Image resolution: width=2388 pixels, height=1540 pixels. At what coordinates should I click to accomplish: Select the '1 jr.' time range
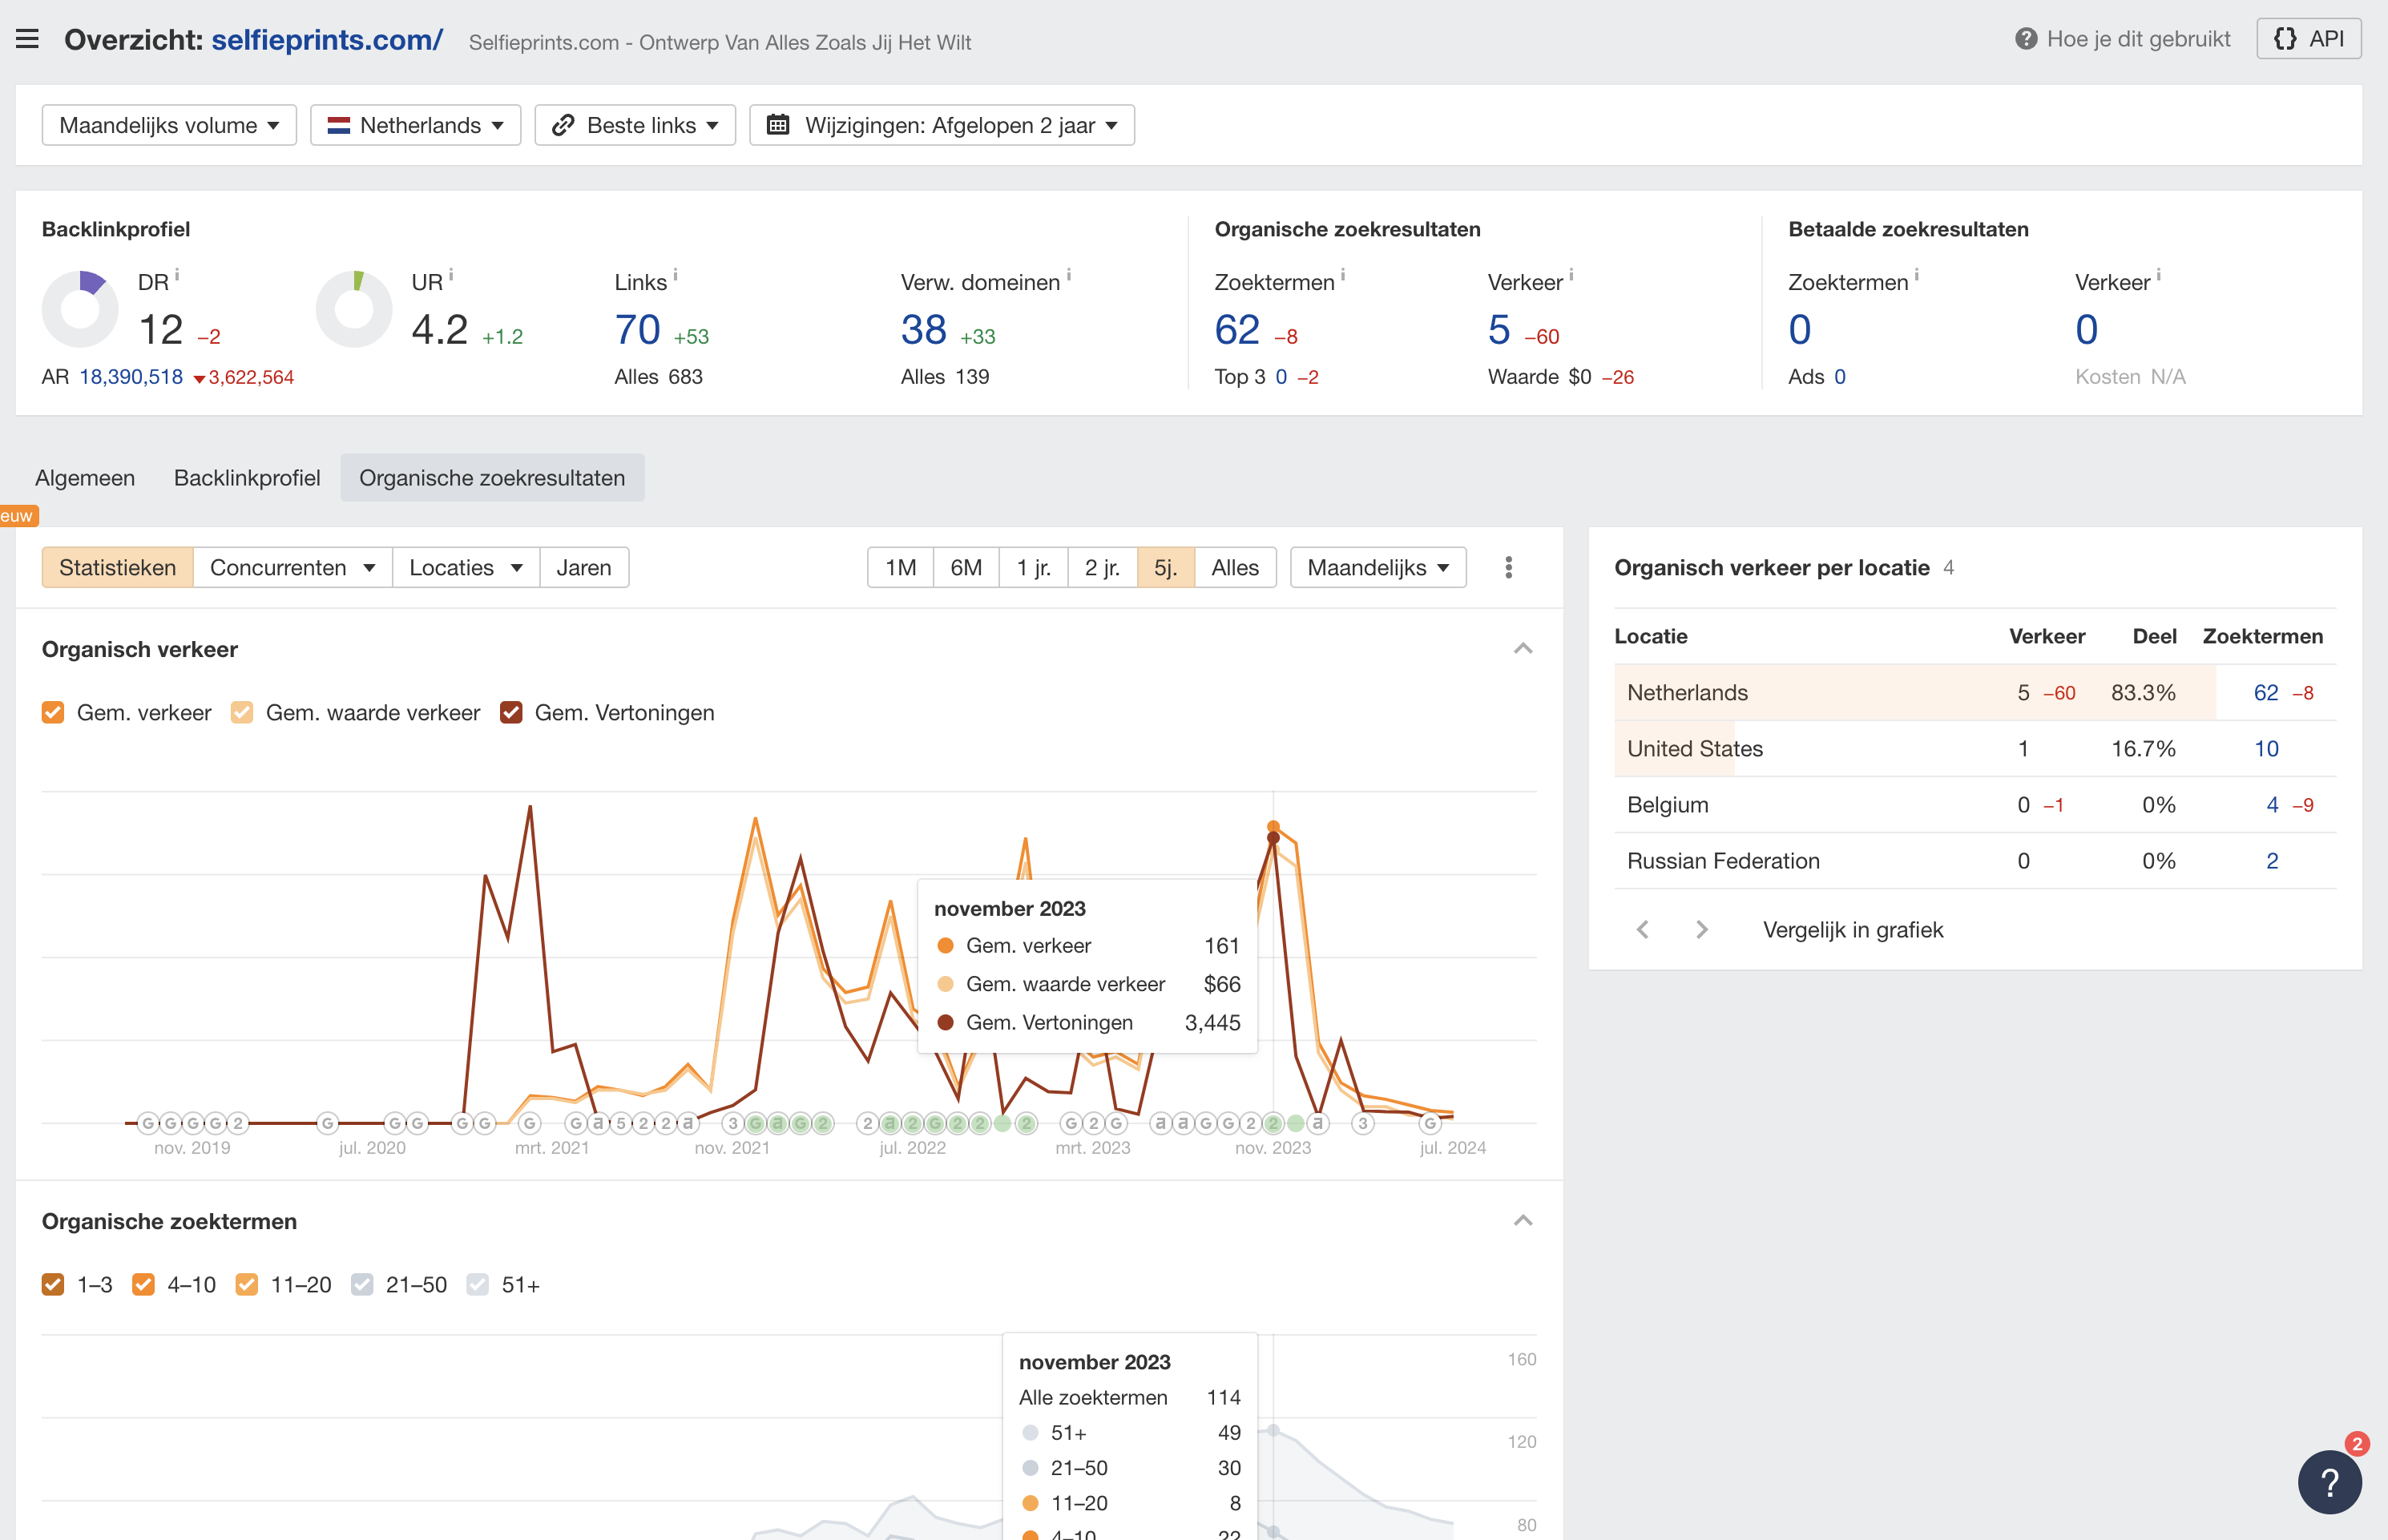tap(1033, 567)
